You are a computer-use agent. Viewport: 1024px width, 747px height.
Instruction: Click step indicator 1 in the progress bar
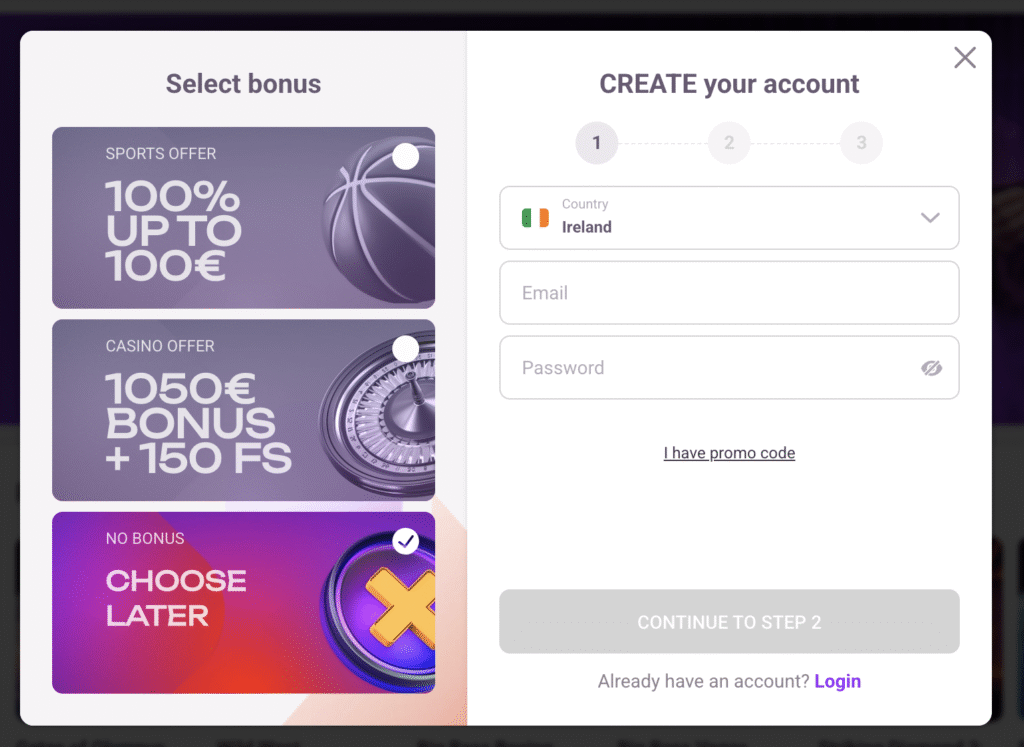click(597, 143)
